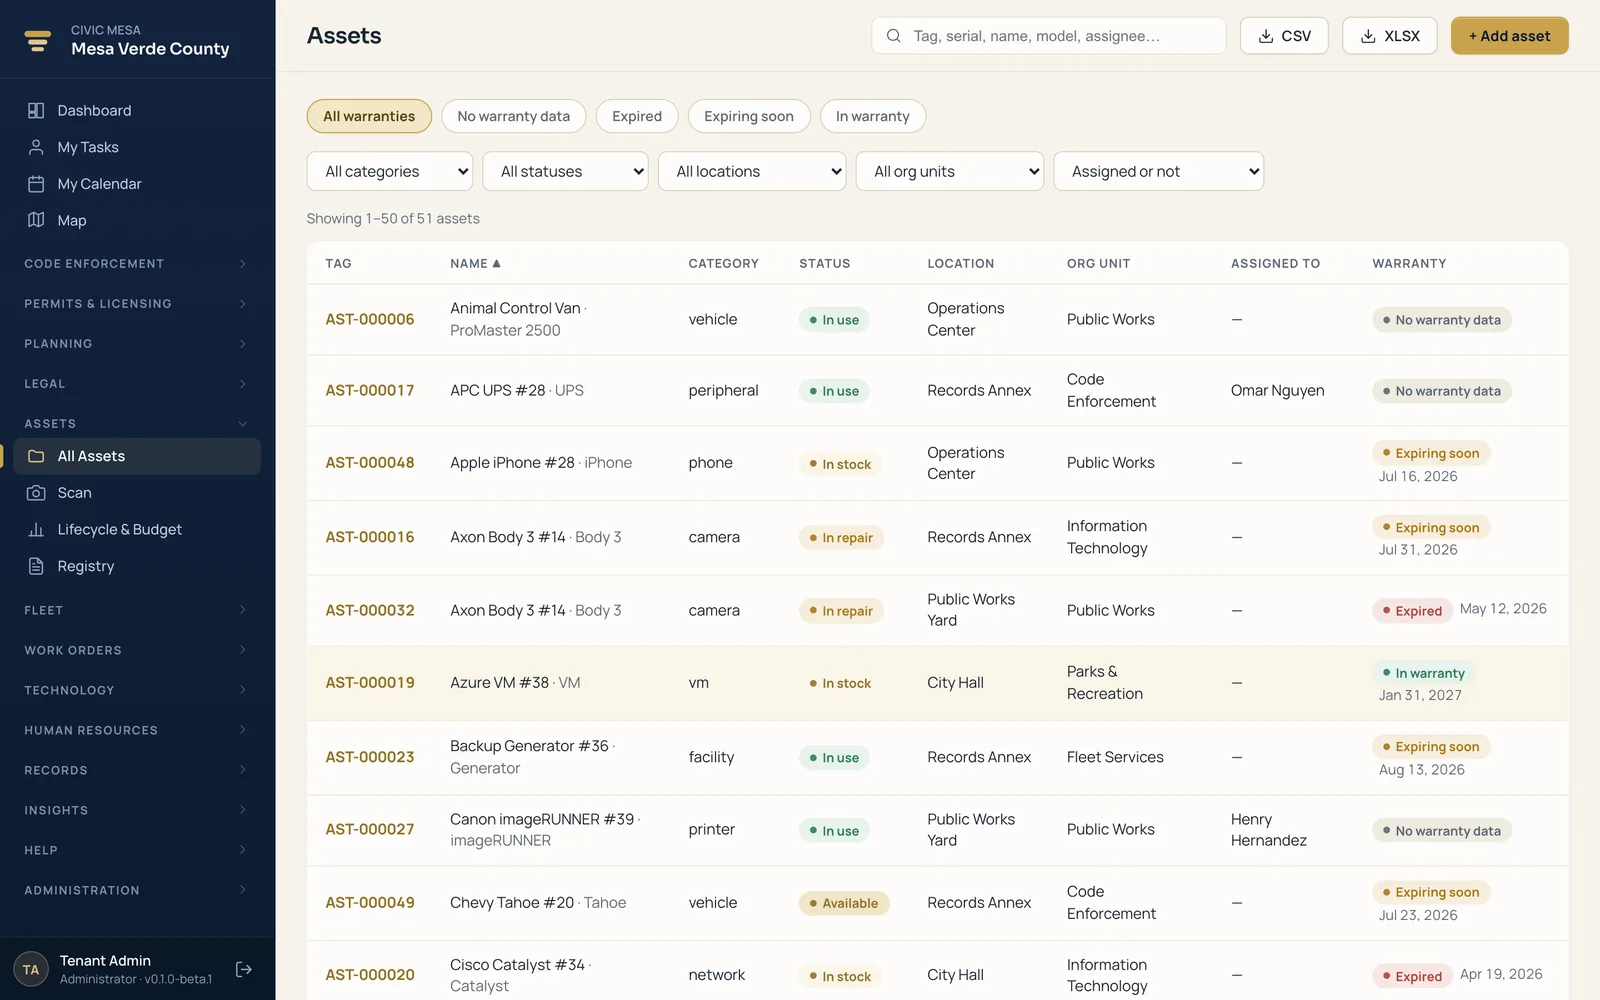1600x1000 pixels.
Task: Open asset AST-000019
Action: pyautogui.click(x=370, y=683)
